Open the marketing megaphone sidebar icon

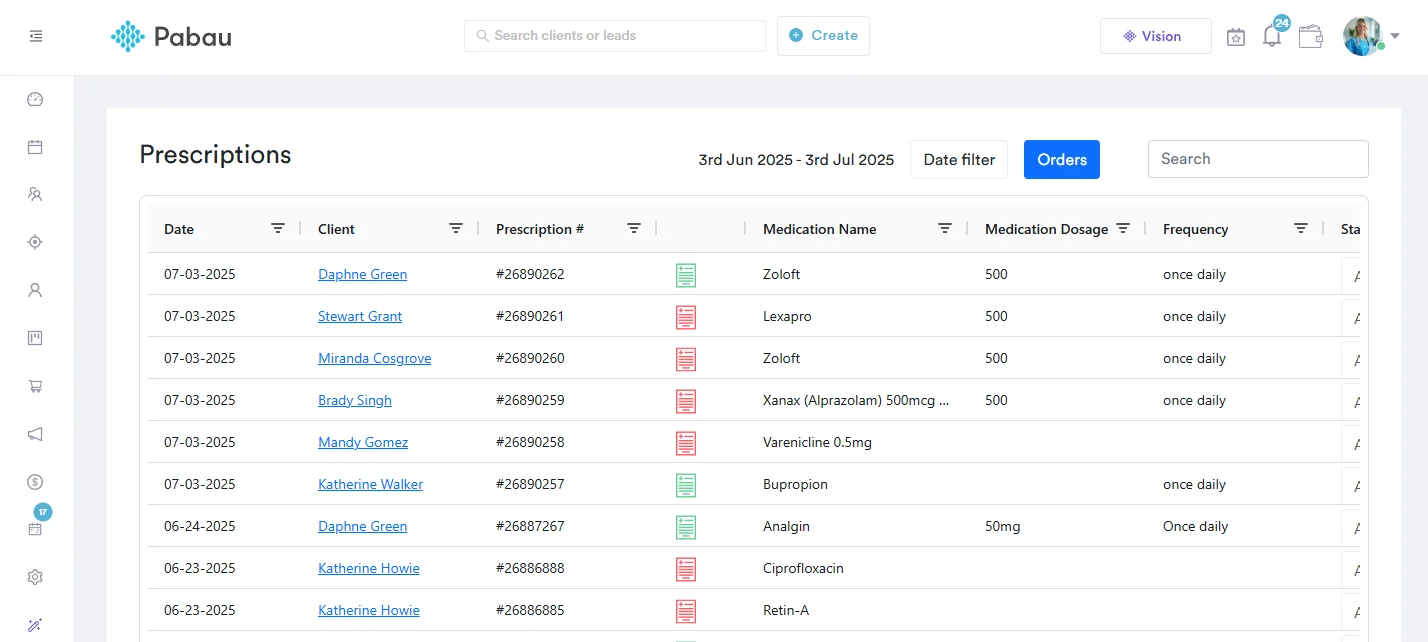pos(35,434)
